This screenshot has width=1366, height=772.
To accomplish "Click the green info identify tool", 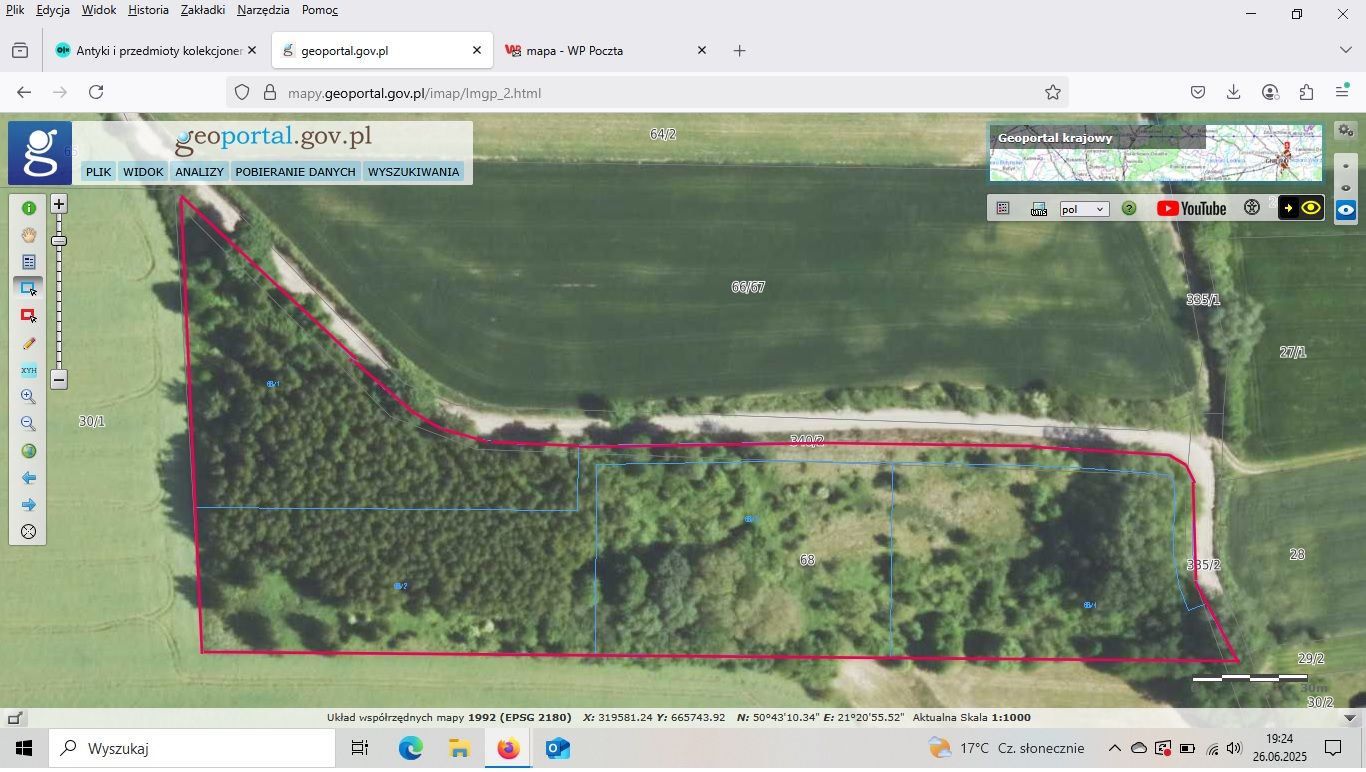I will tap(28, 208).
